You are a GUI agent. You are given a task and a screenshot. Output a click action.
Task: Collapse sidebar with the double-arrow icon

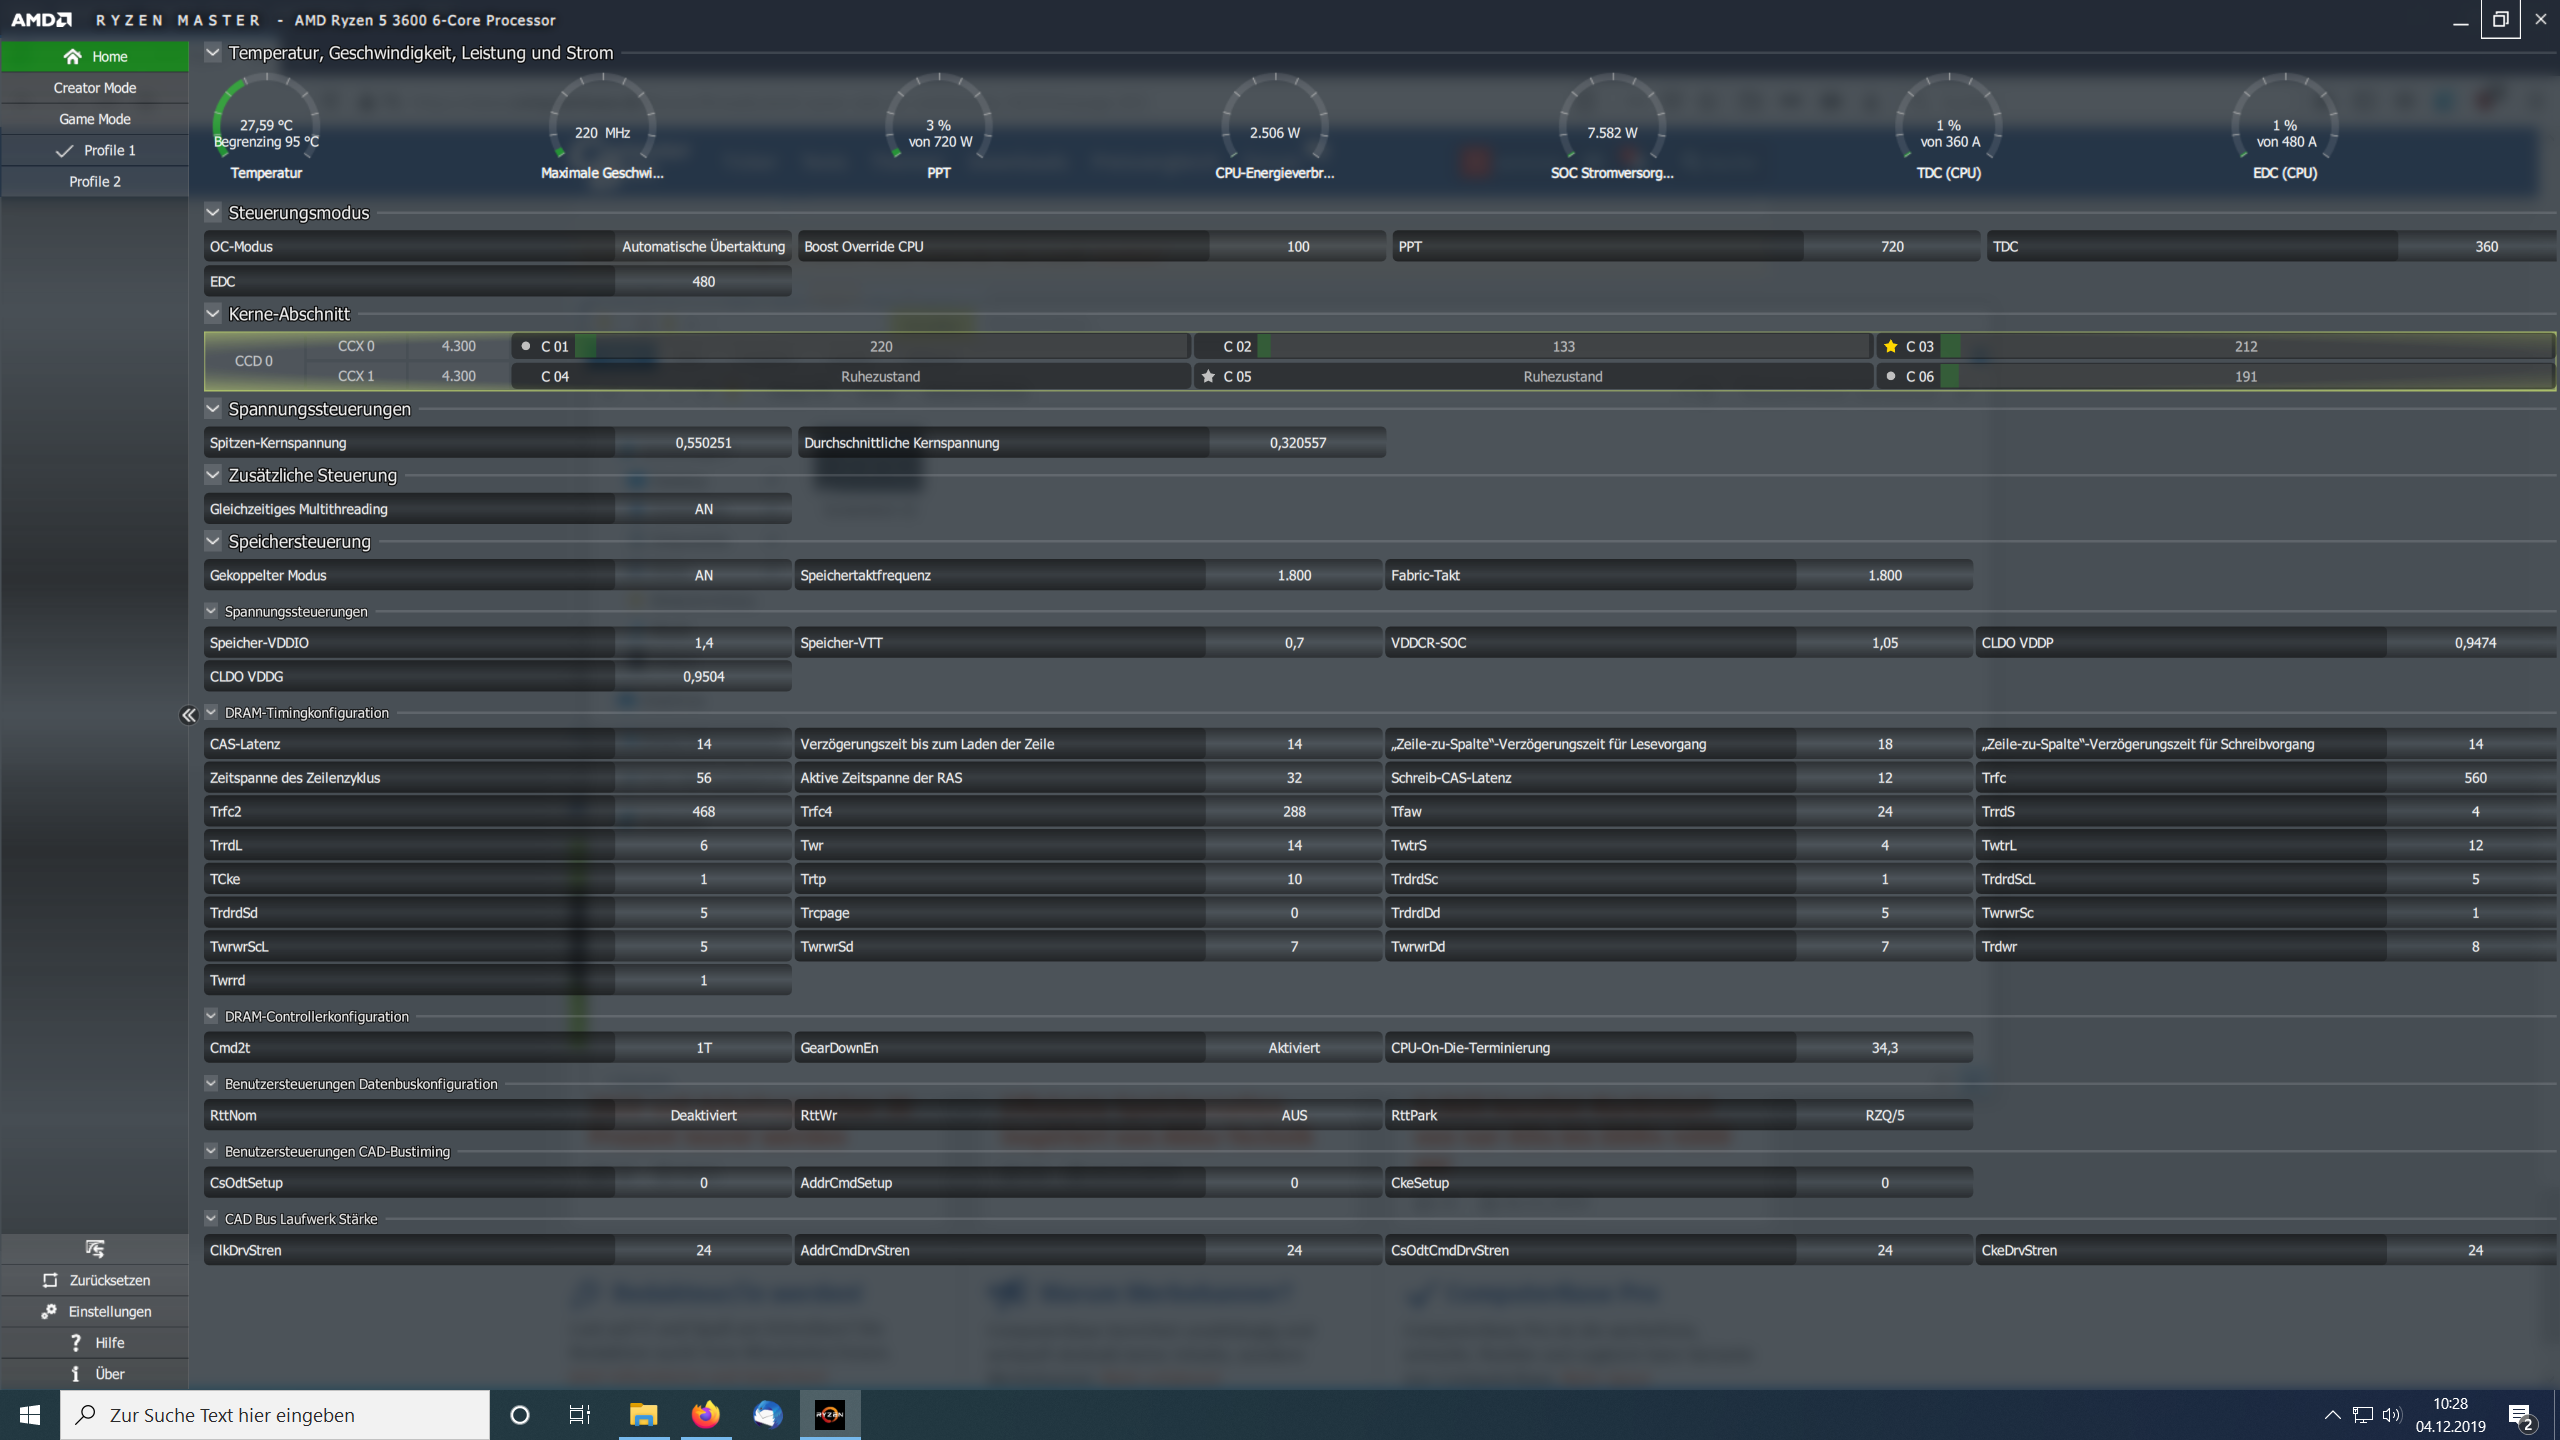(188, 715)
